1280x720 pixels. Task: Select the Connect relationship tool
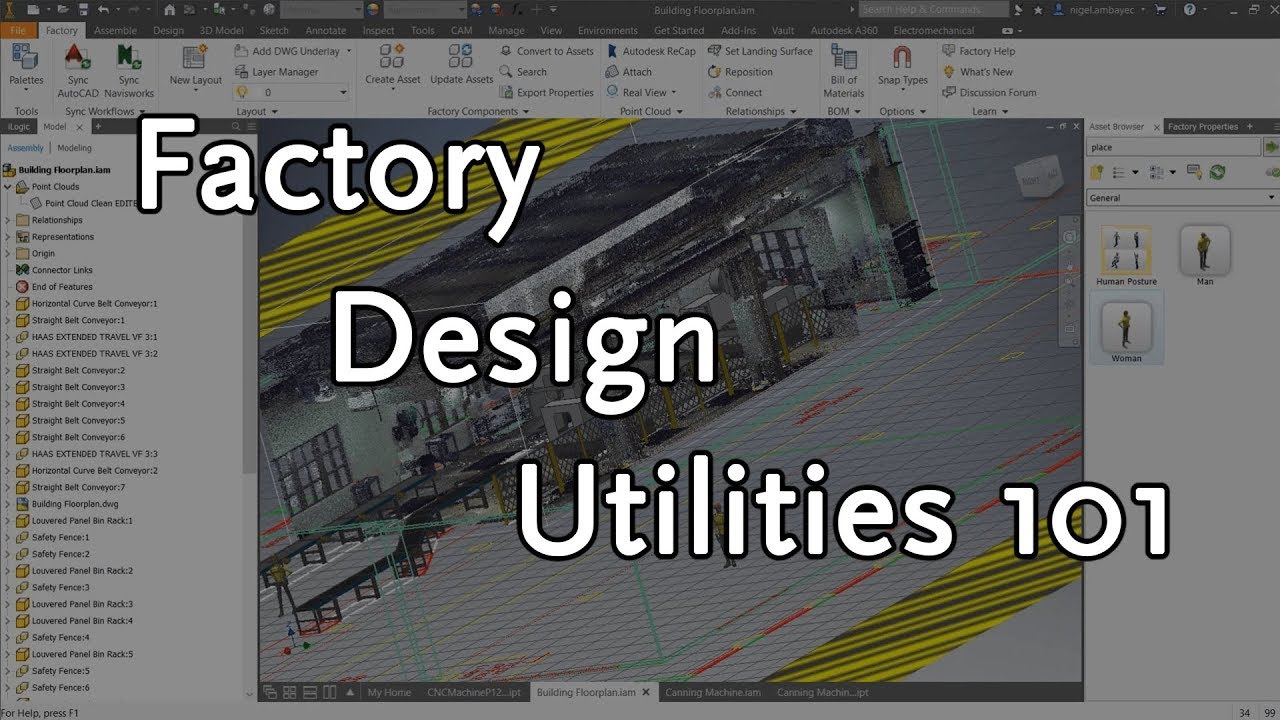734,93
